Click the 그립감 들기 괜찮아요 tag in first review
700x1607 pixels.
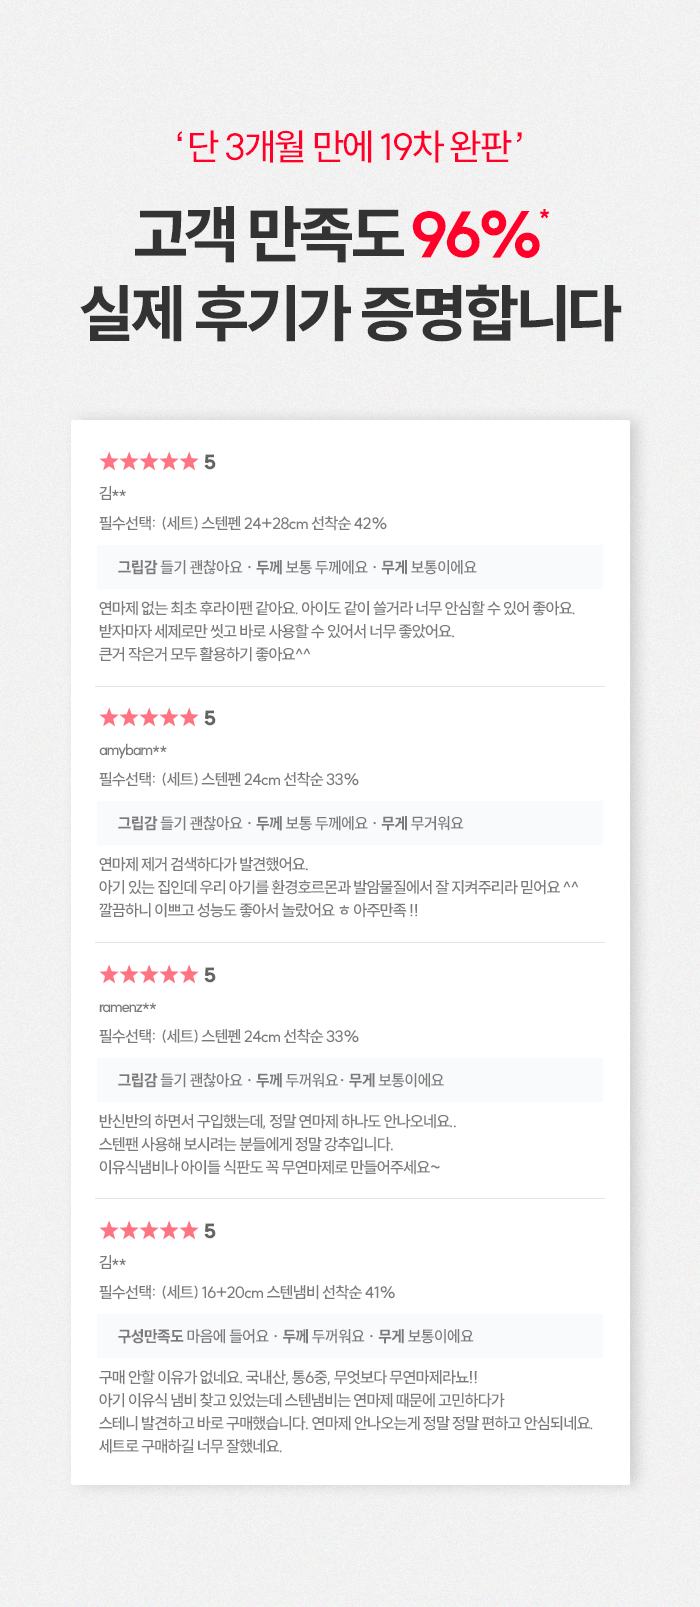click(180, 567)
